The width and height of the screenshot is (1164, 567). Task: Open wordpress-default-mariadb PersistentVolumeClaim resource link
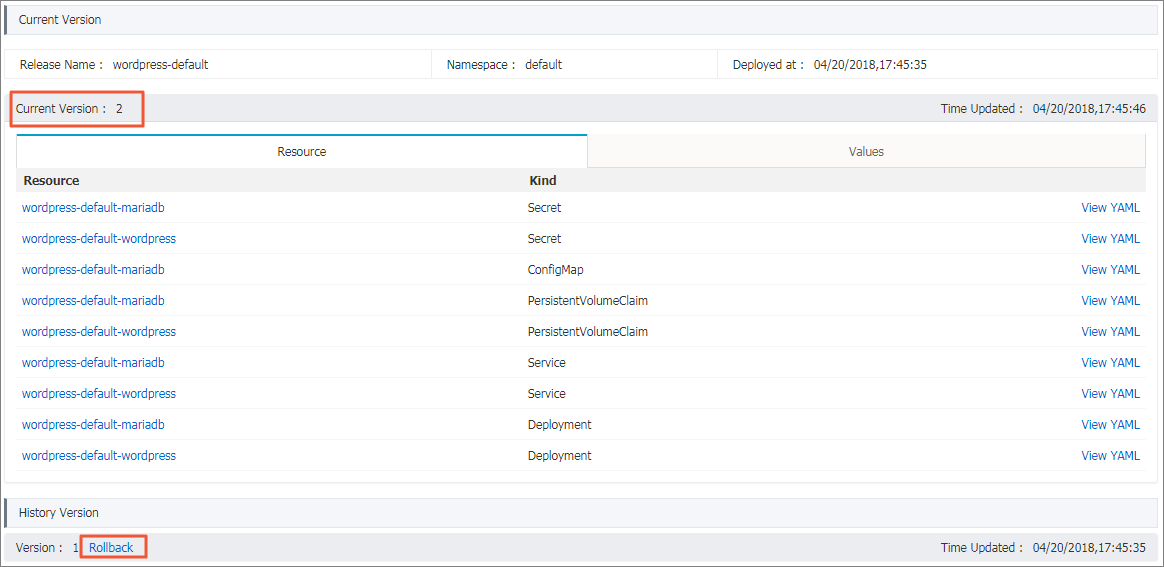tap(94, 301)
